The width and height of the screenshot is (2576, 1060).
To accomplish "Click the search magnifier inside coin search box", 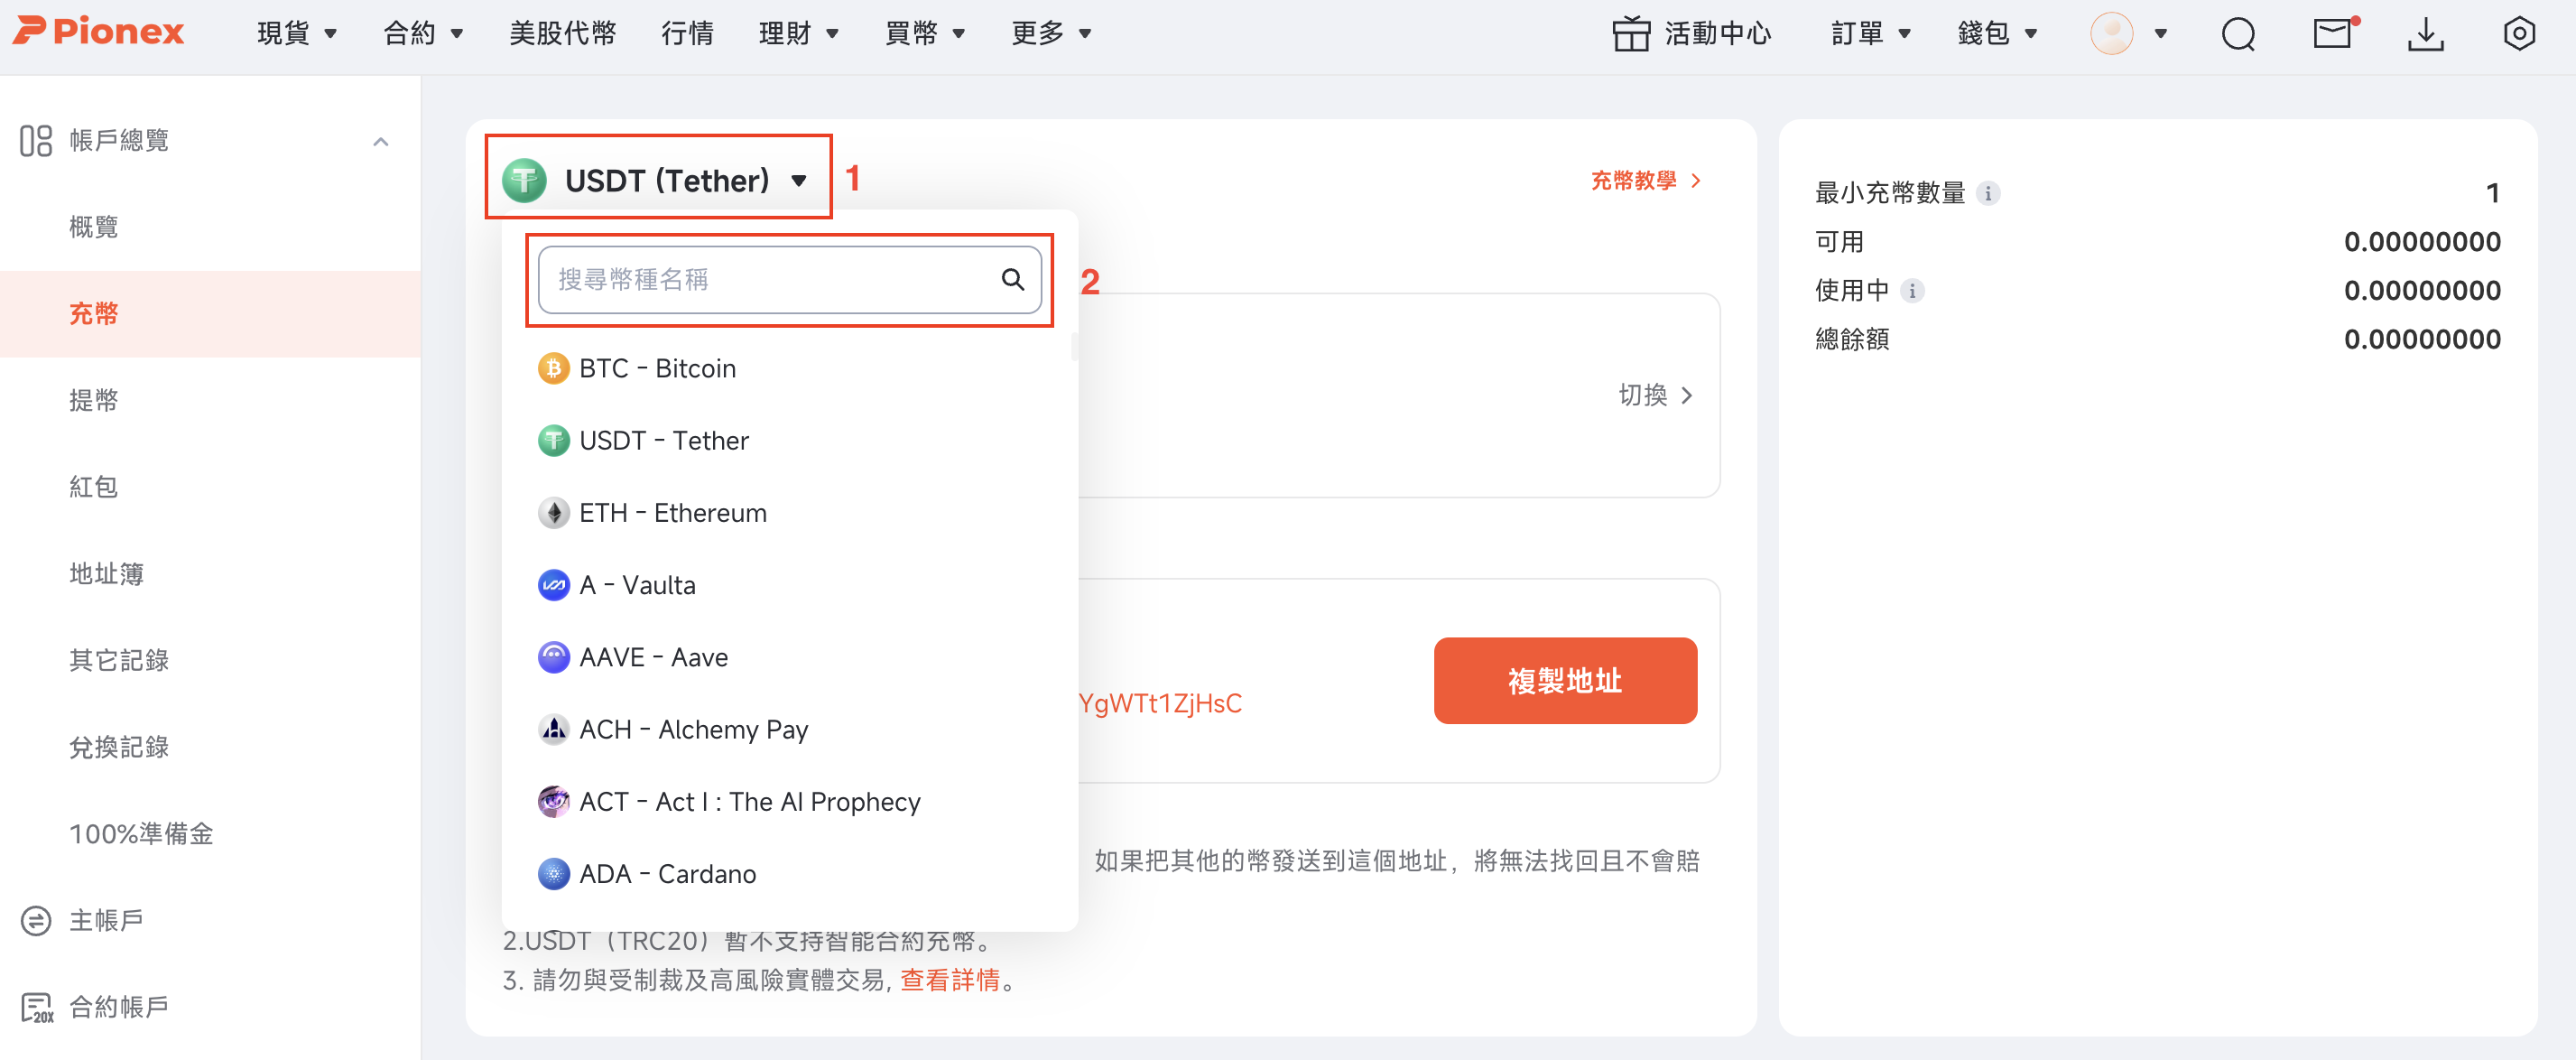I will pos(1012,279).
